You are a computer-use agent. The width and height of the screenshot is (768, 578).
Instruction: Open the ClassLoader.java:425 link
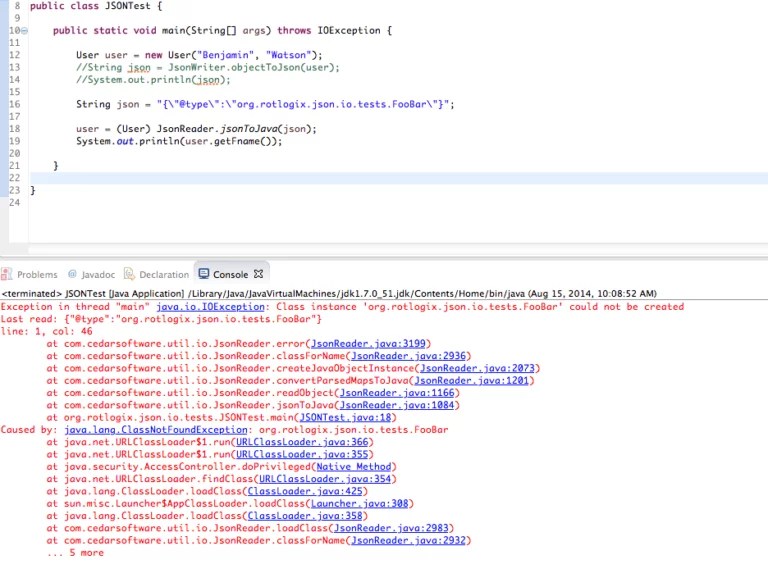pyautogui.click(x=305, y=491)
